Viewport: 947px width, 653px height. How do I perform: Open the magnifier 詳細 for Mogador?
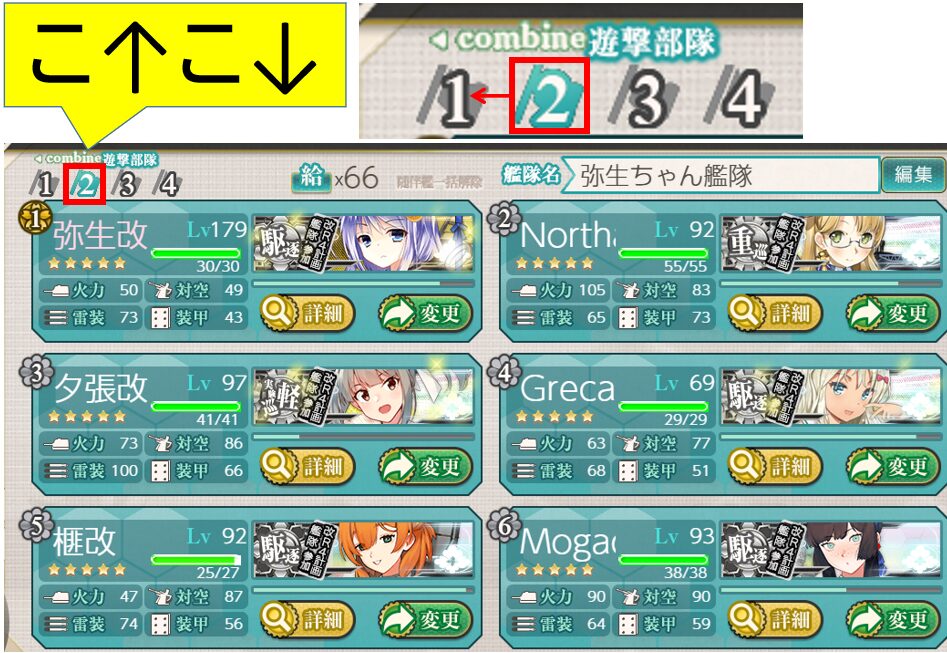[775, 619]
